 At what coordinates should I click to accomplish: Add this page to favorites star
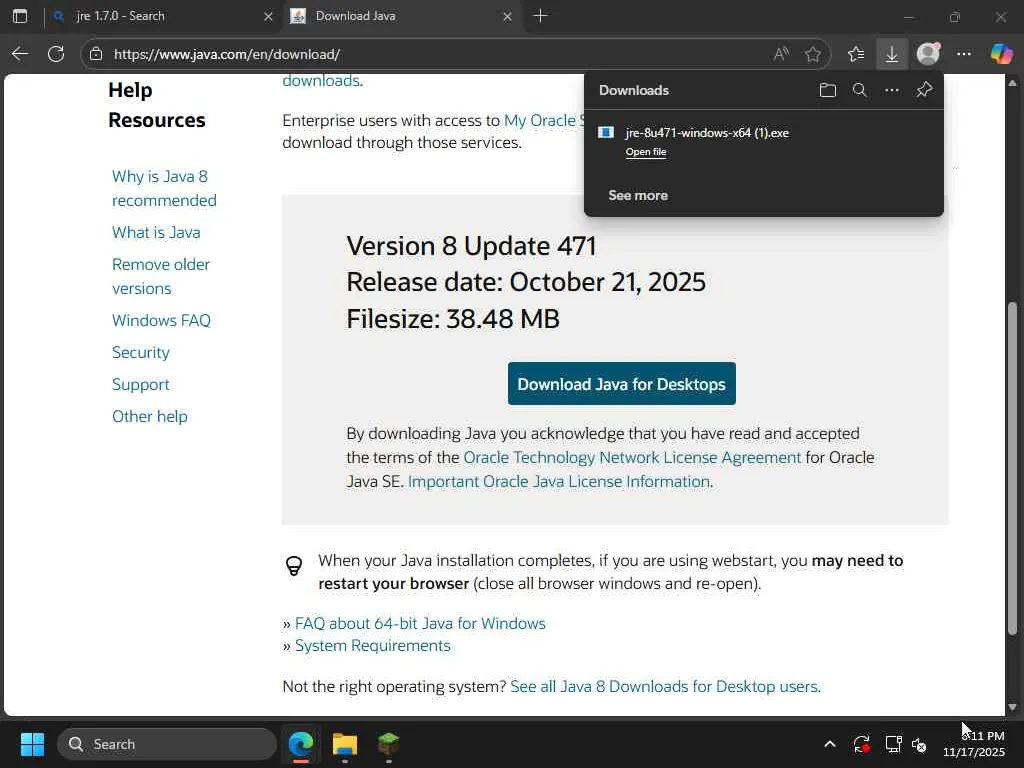[x=813, y=54]
